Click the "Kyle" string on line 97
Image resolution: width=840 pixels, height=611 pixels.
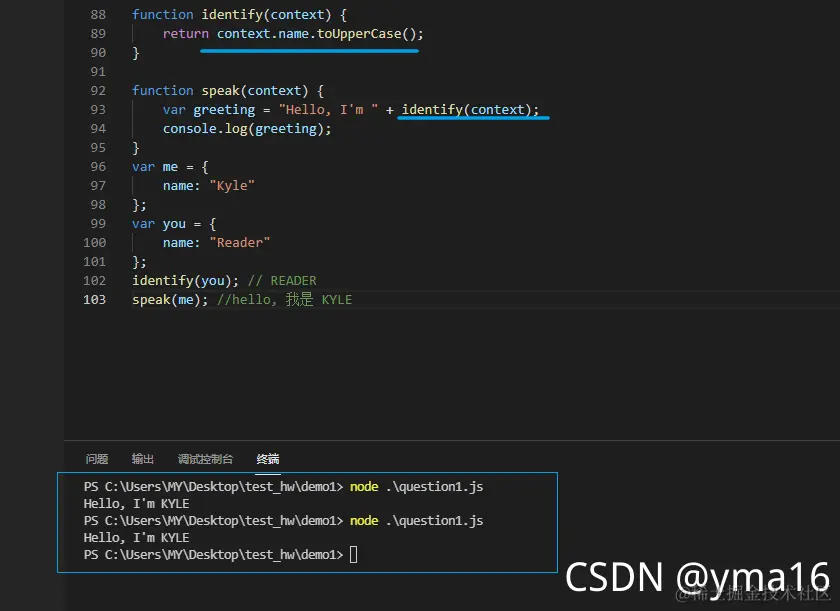pos(232,186)
